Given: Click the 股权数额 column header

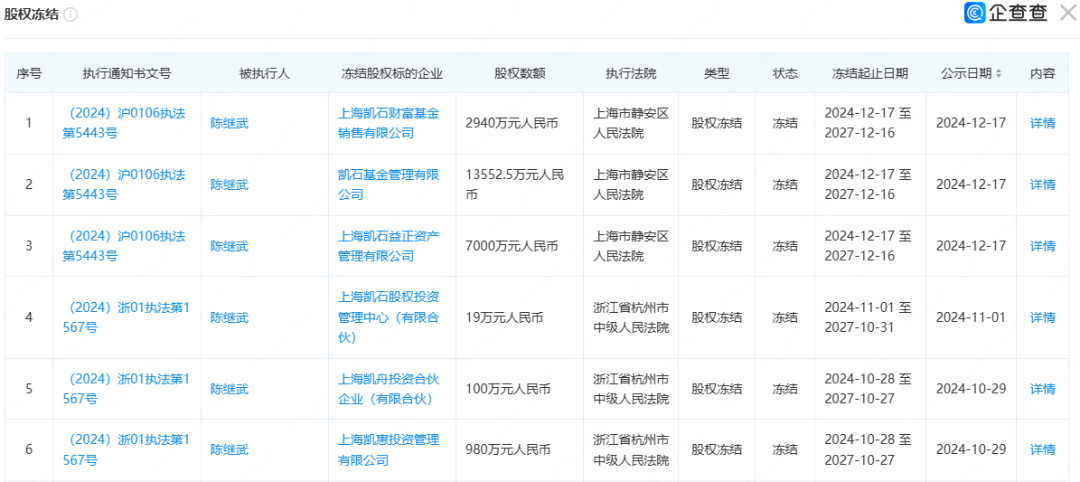Looking at the screenshot, I should 519,74.
